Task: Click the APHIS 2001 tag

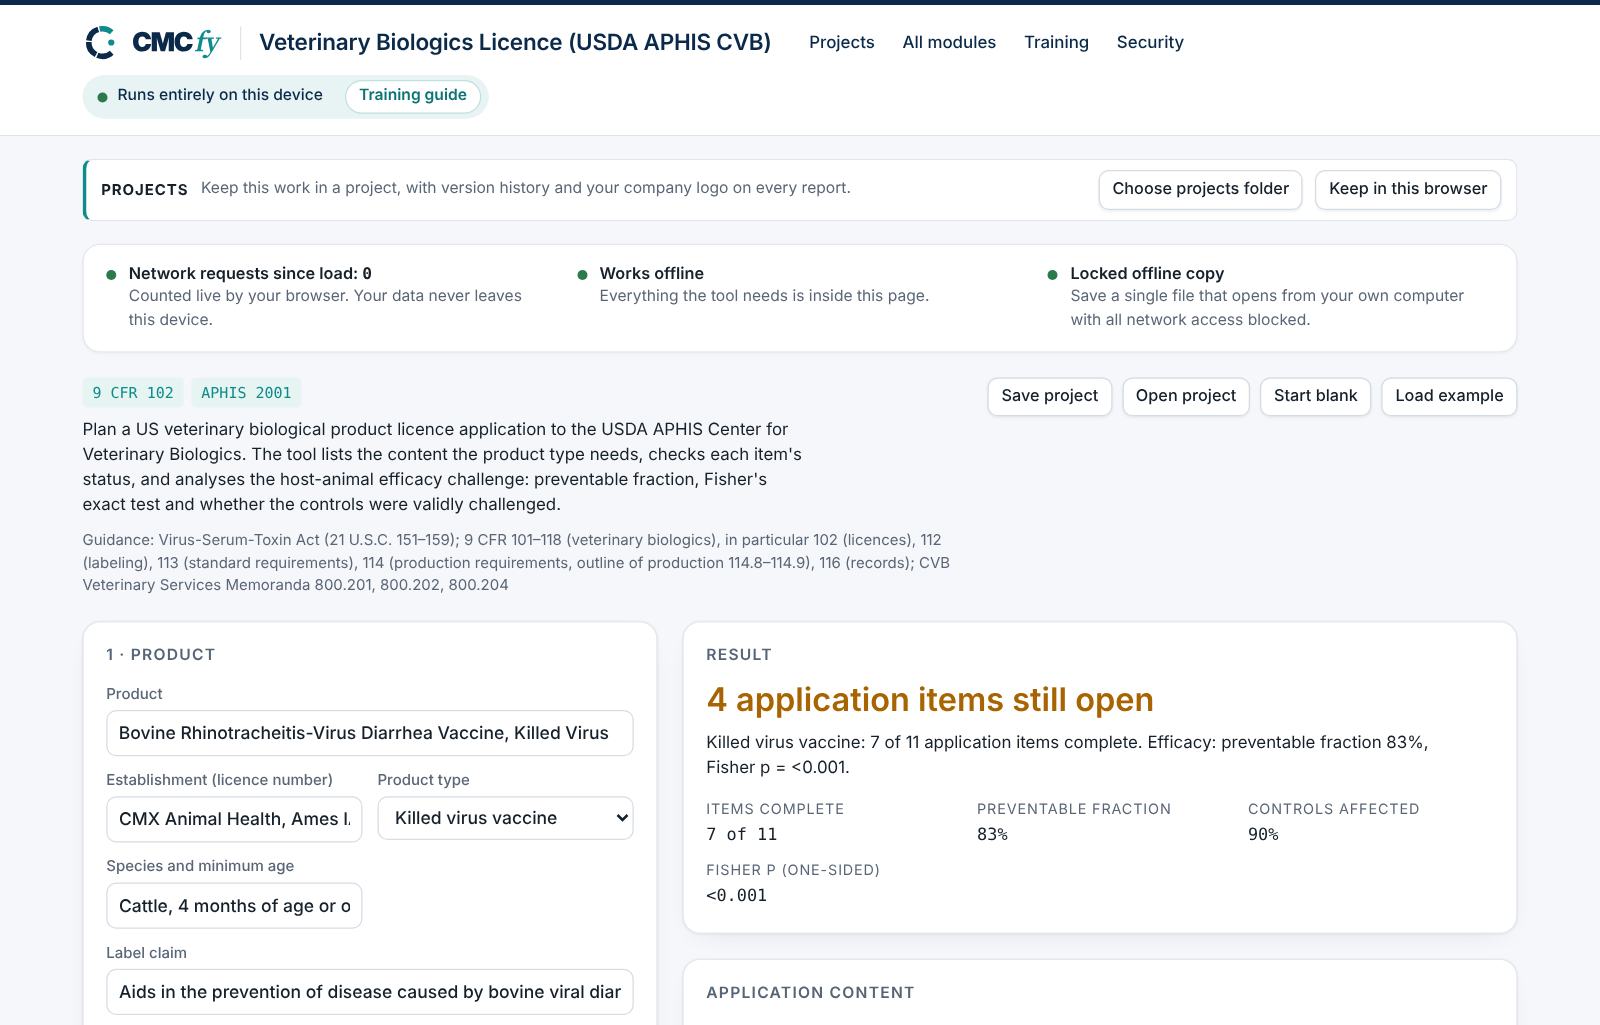Action: [246, 393]
